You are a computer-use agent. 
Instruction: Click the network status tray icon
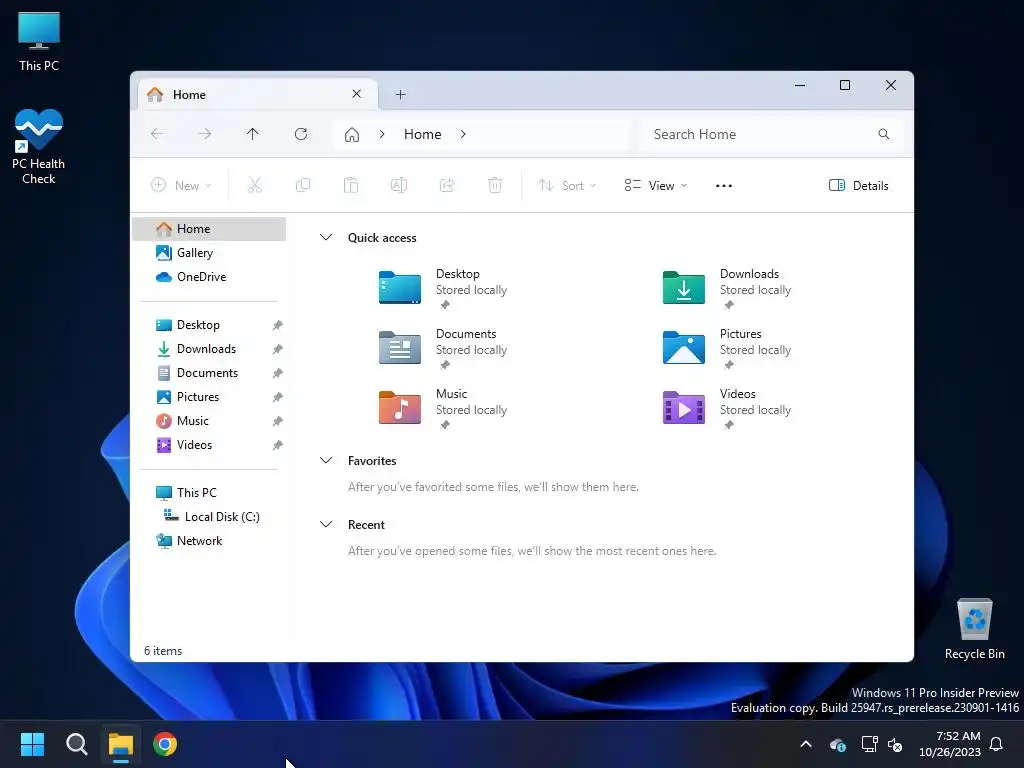tap(869, 744)
